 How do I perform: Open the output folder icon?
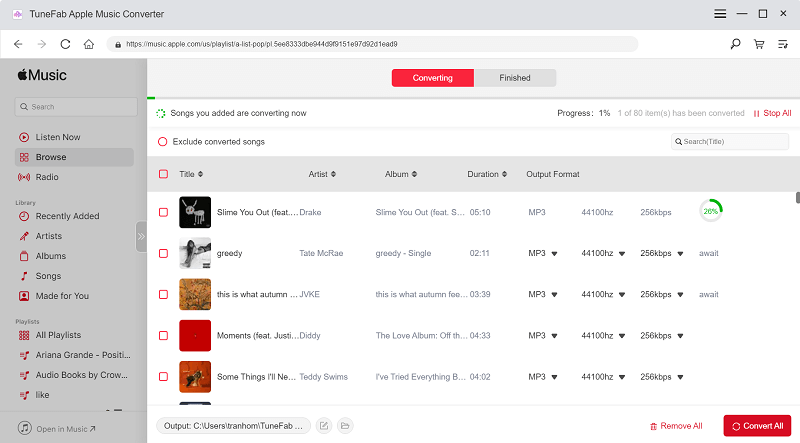coord(345,426)
